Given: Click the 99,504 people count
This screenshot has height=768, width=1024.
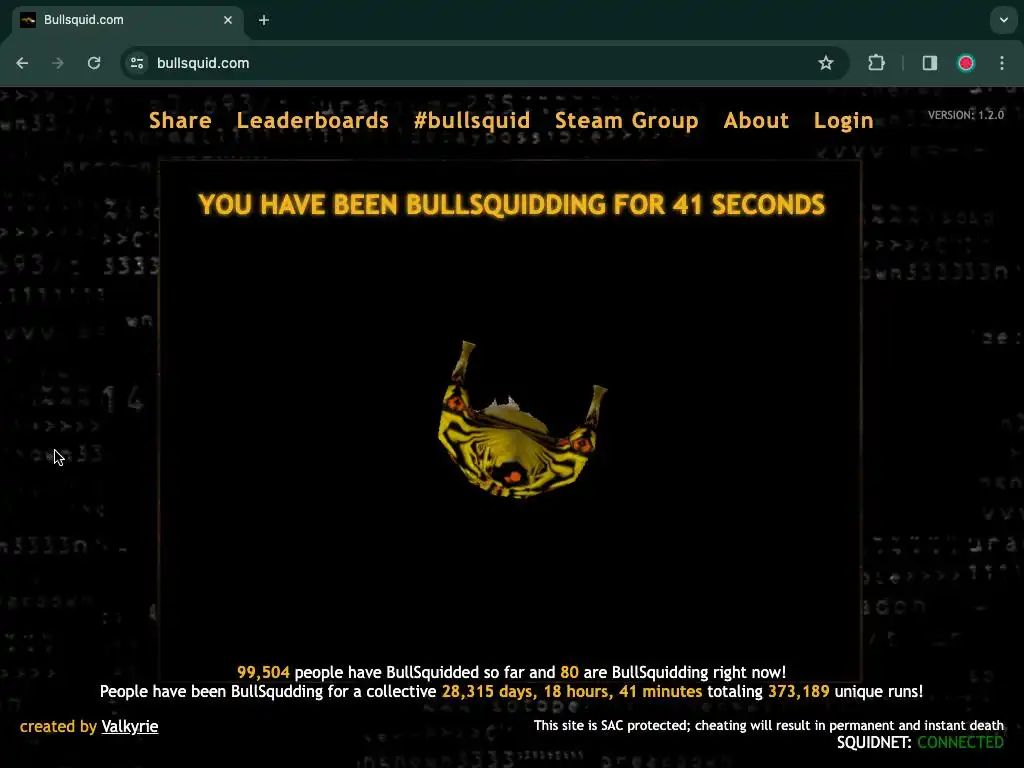Looking at the screenshot, I should pyautogui.click(x=263, y=673).
